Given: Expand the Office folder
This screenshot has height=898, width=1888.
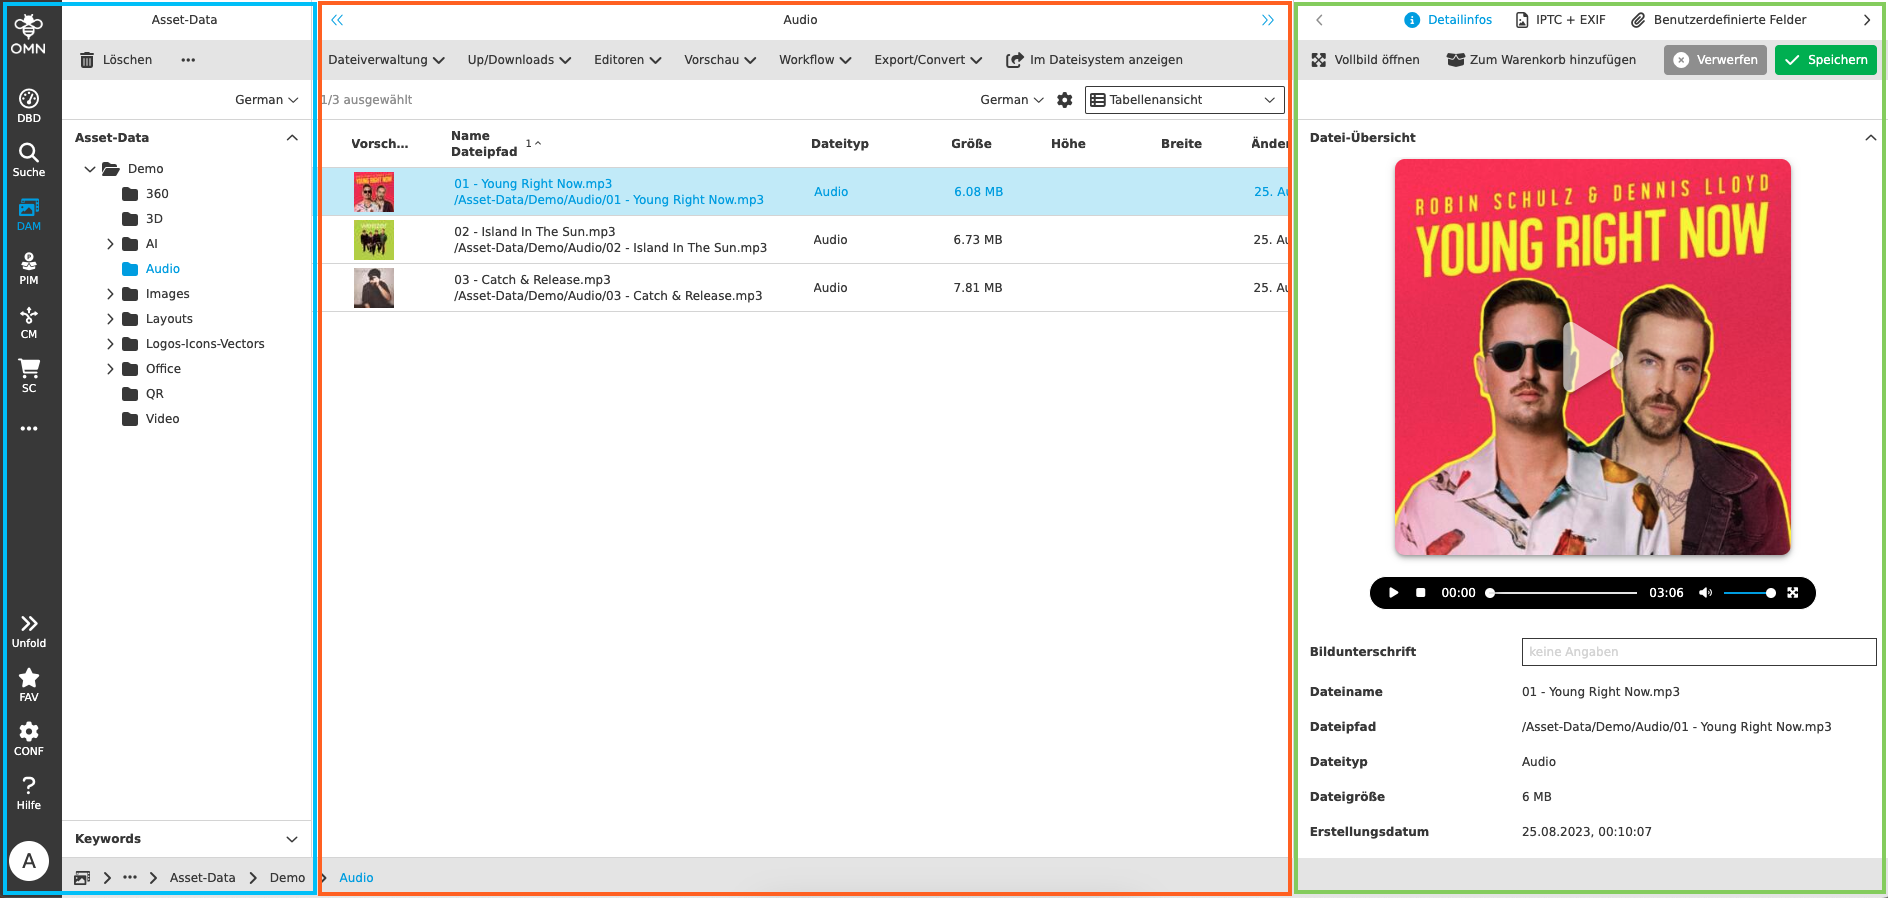Looking at the screenshot, I should (110, 369).
